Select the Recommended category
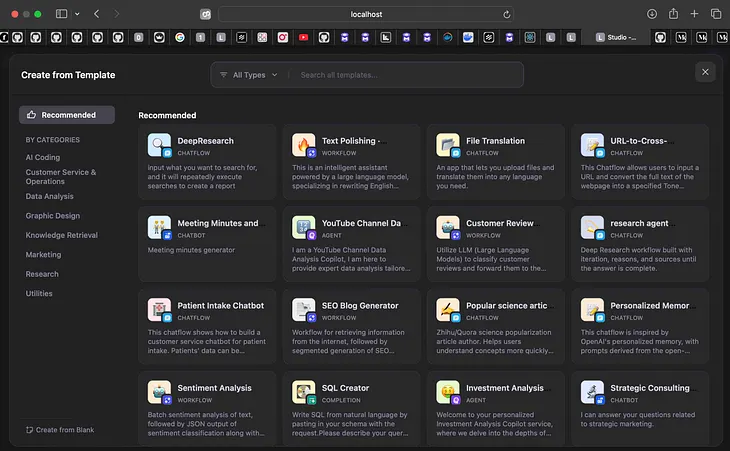Image resolution: width=730 pixels, height=451 pixels. click(x=67, y=114)
